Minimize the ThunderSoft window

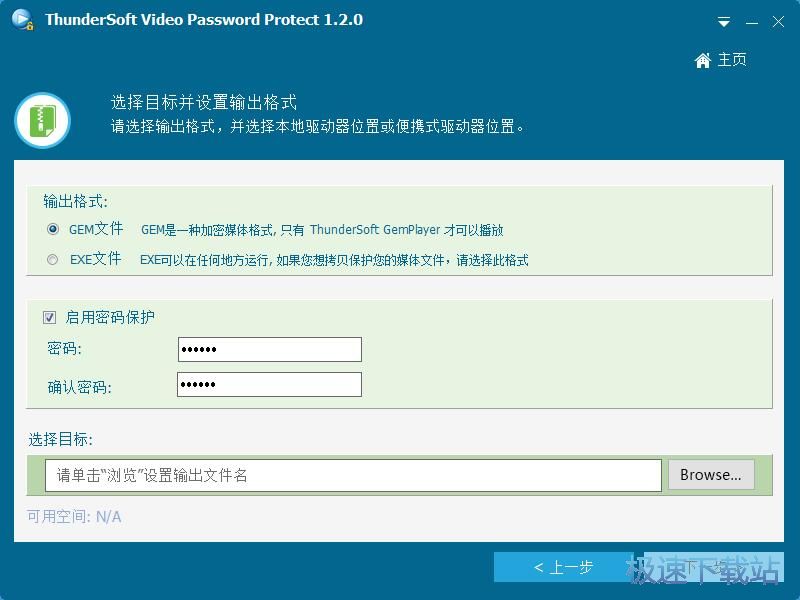(752, 22)
